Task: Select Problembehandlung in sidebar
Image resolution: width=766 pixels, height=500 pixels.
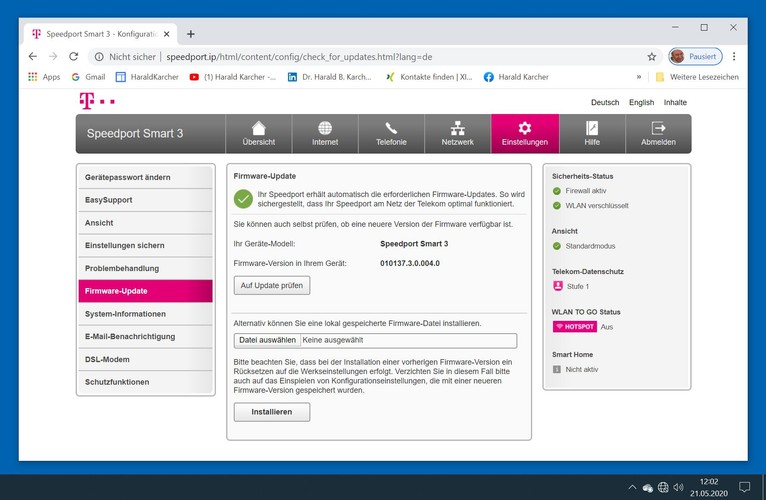Action: (146, 268)
